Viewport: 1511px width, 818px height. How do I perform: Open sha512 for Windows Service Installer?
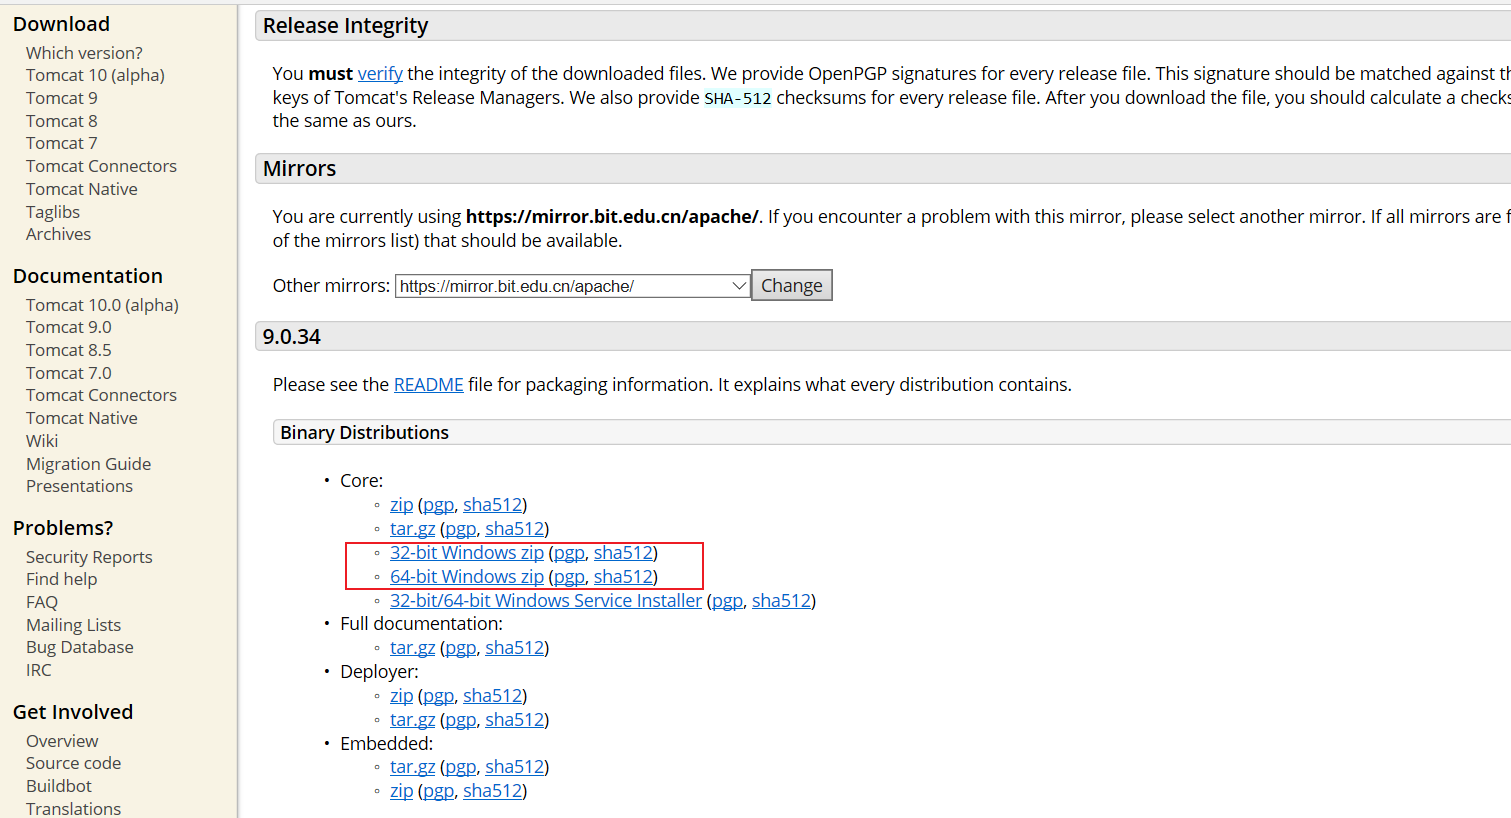(x=781, y=601)
